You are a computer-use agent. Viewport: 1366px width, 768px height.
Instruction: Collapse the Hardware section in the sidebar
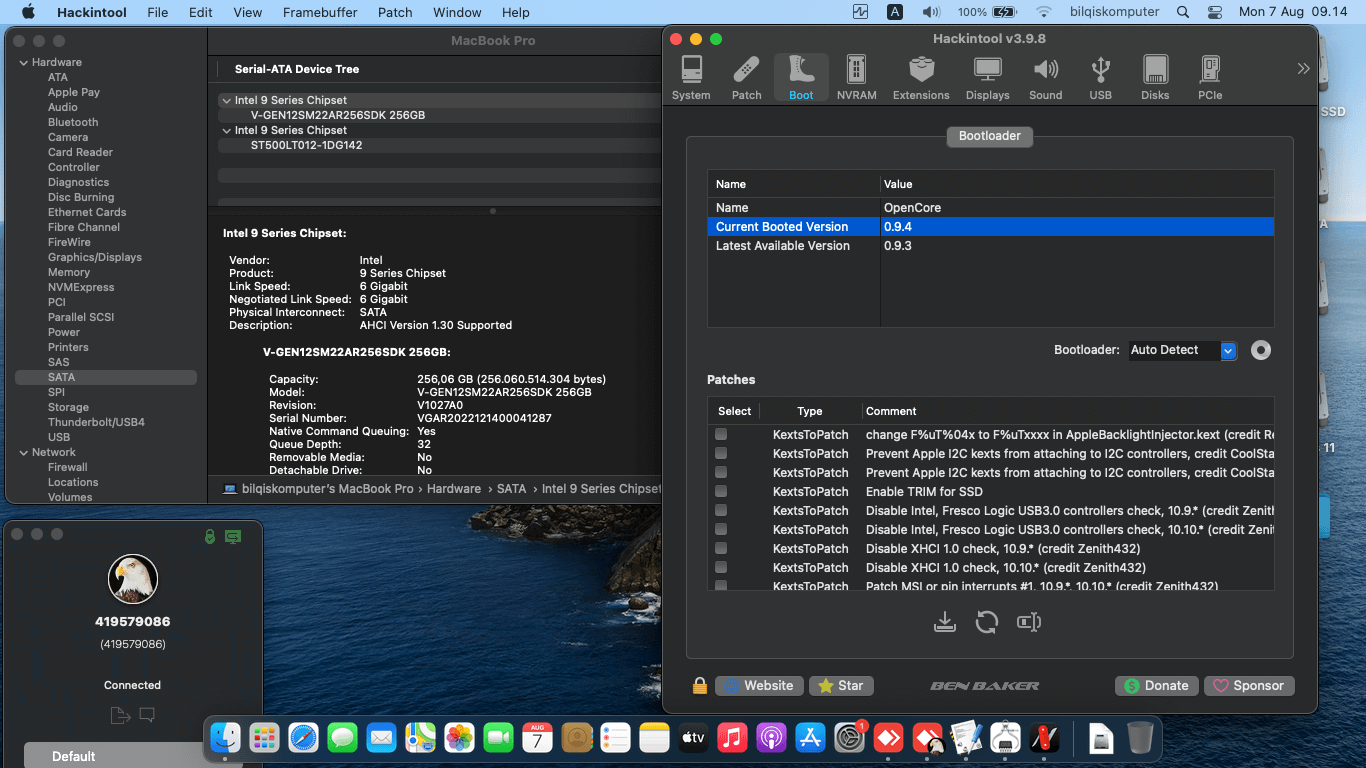coord(24,63)
